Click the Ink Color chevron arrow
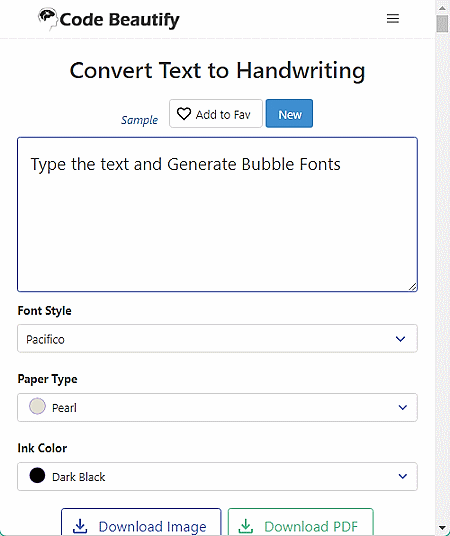This screenshot has height=536, width=450. [x=403, y=476]
